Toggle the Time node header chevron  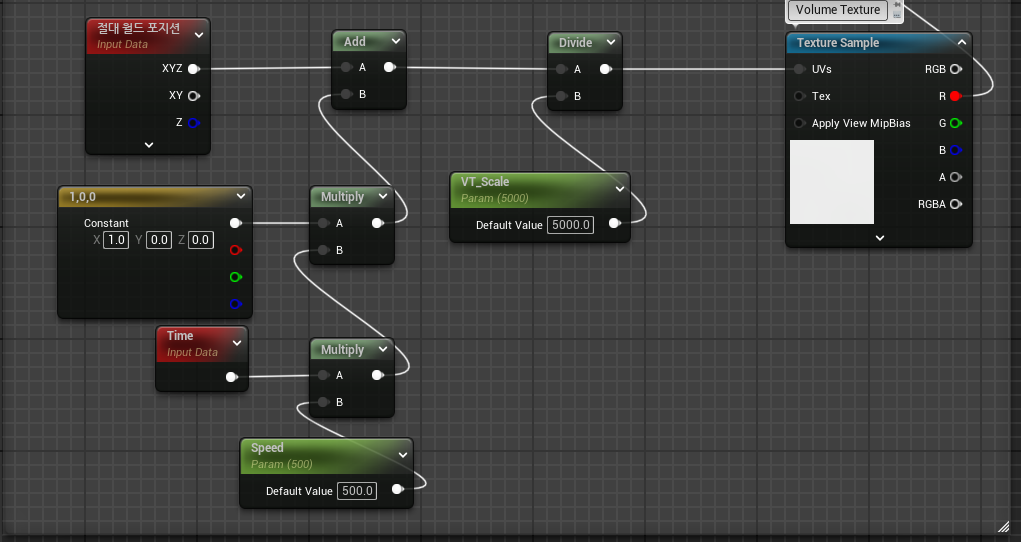[237, 343]
